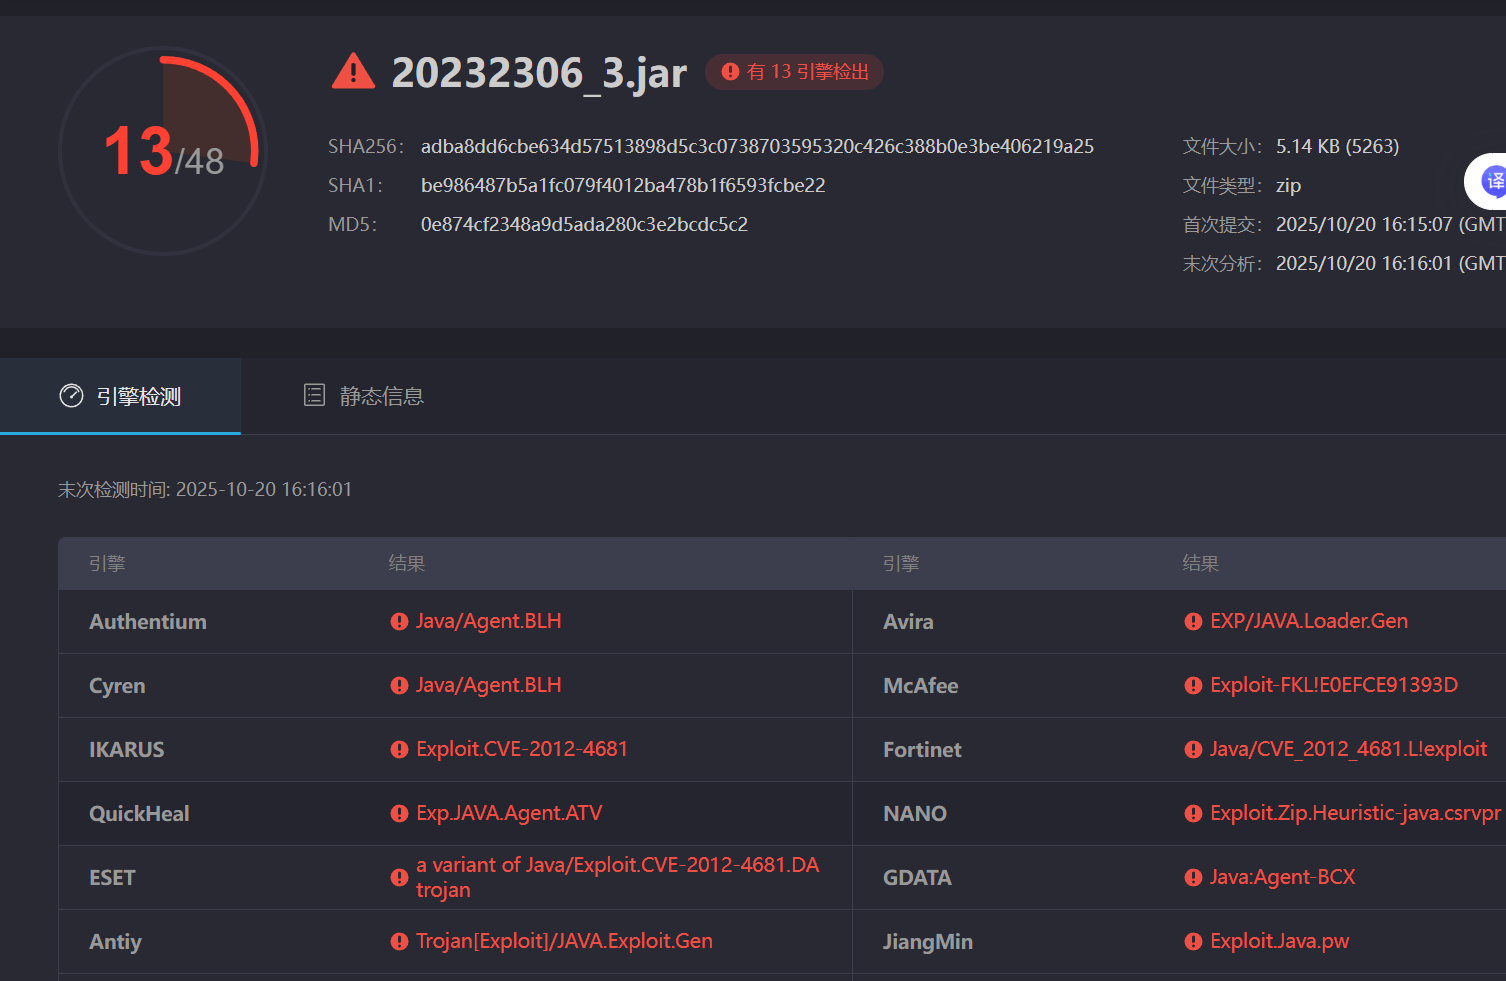Select the SHA1 hash value be986487b5a1...
The width and height of the screenshot is (1506, 981).
tap(623, 185)
